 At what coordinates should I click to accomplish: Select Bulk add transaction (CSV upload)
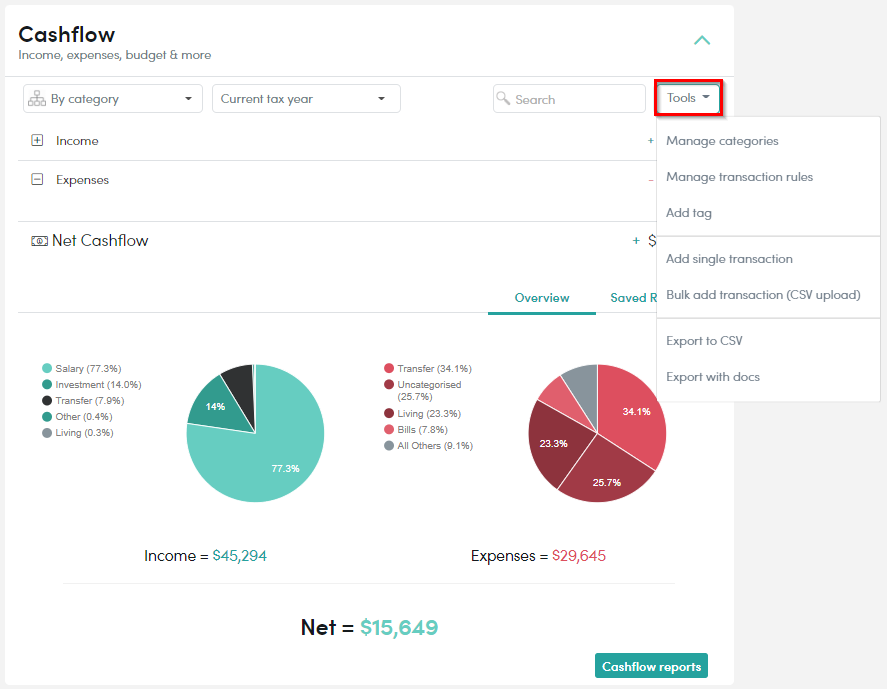763,295
